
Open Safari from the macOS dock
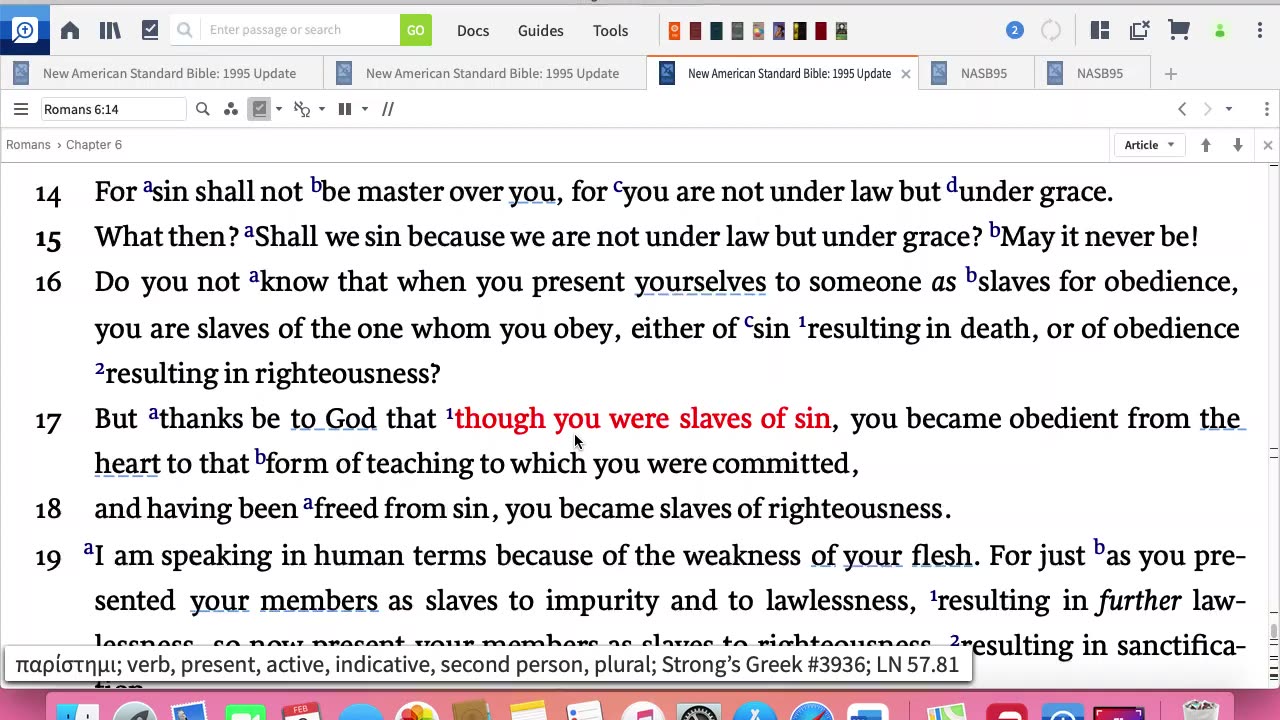(810, 712)
